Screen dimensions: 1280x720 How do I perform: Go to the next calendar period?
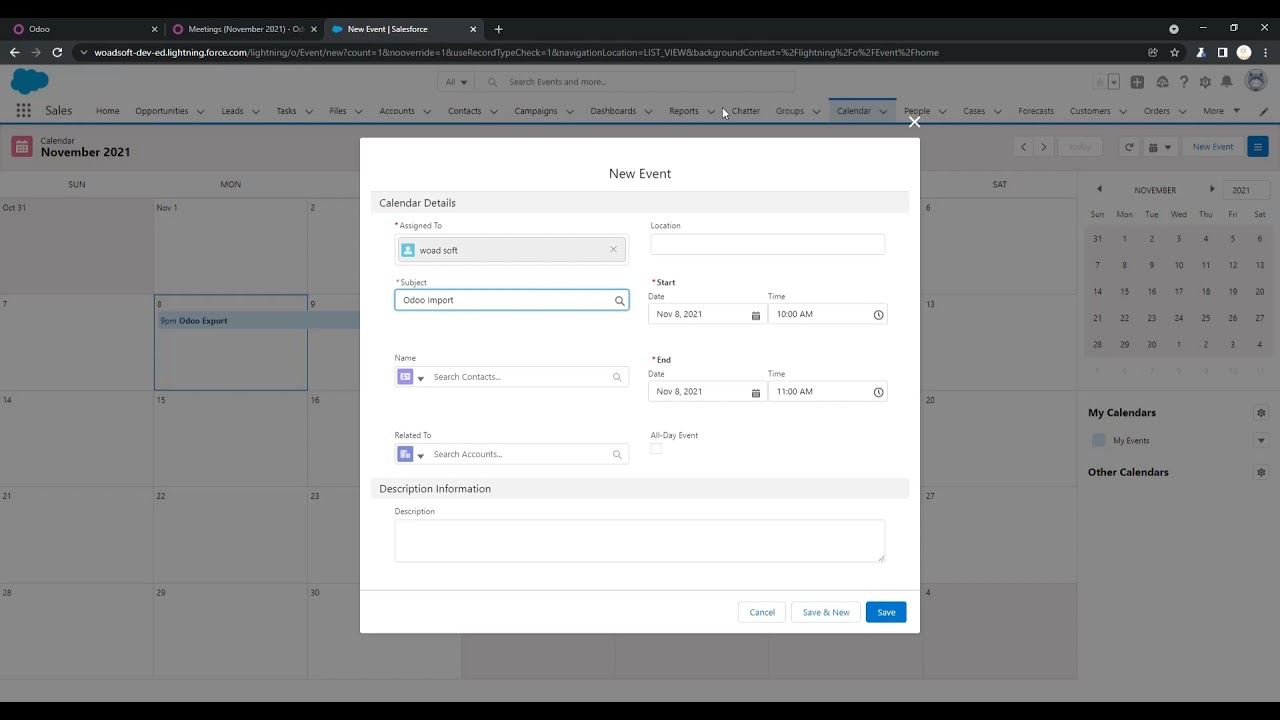(1044, 147)
